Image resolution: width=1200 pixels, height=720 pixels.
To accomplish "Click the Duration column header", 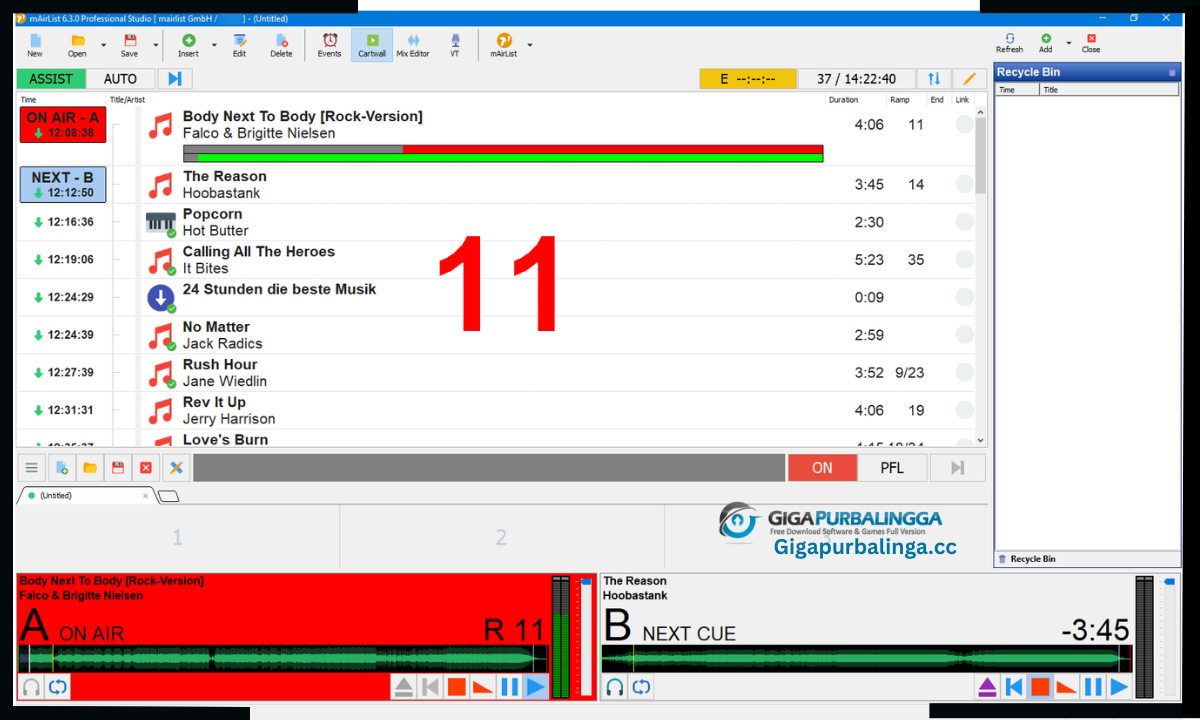I will point(843,100).
